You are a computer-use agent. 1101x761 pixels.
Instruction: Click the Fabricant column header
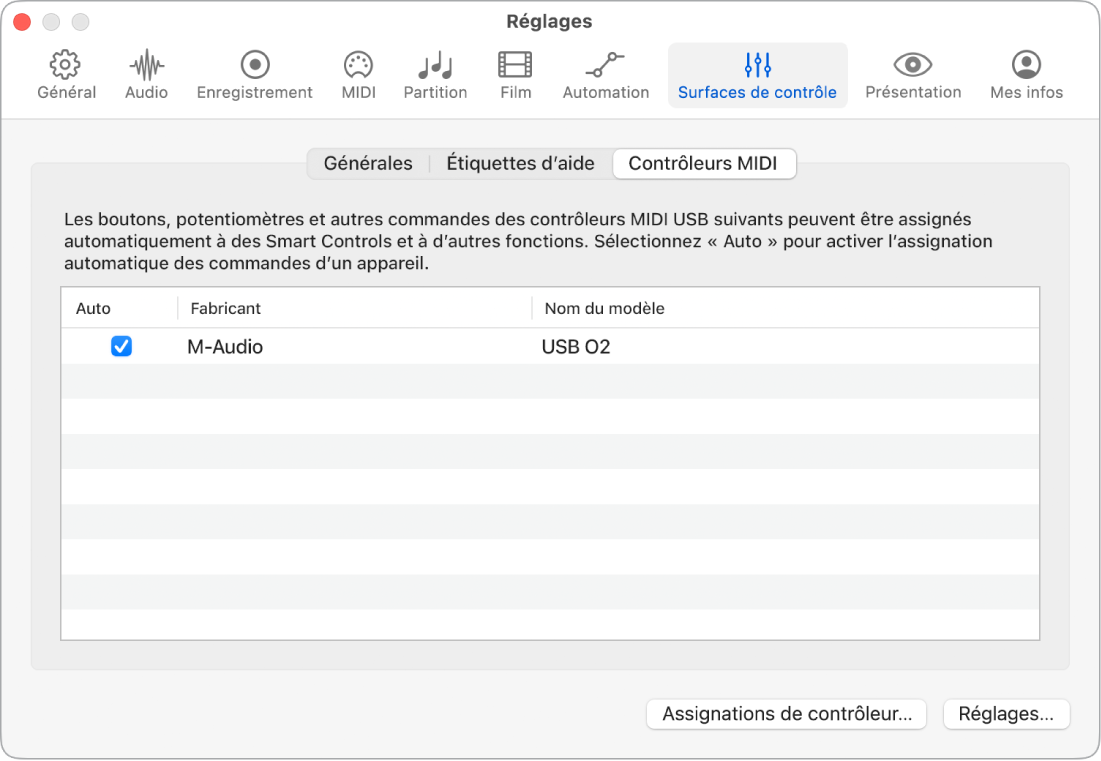[x=225, y=308]
